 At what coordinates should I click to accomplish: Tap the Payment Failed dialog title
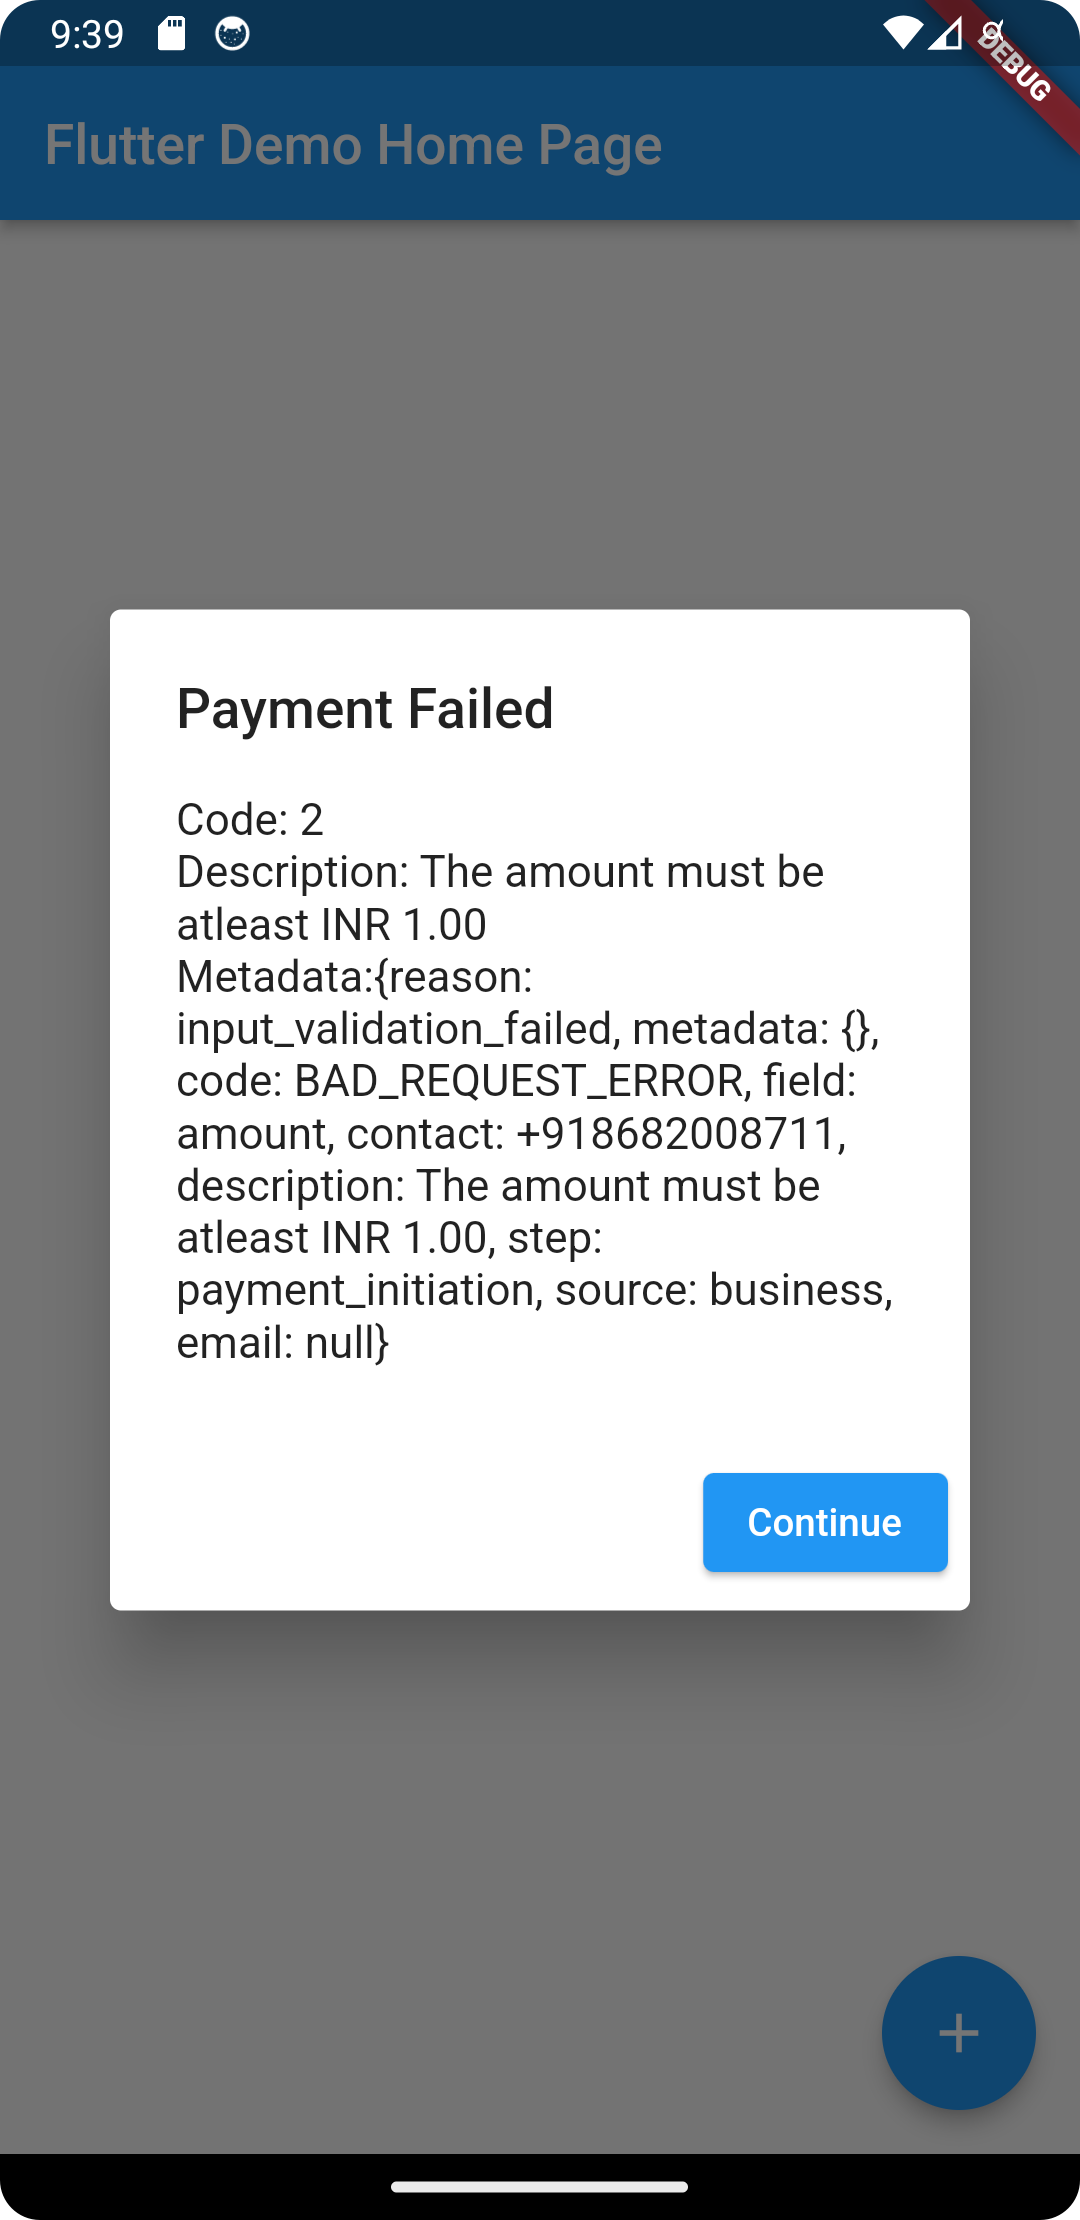366,708
